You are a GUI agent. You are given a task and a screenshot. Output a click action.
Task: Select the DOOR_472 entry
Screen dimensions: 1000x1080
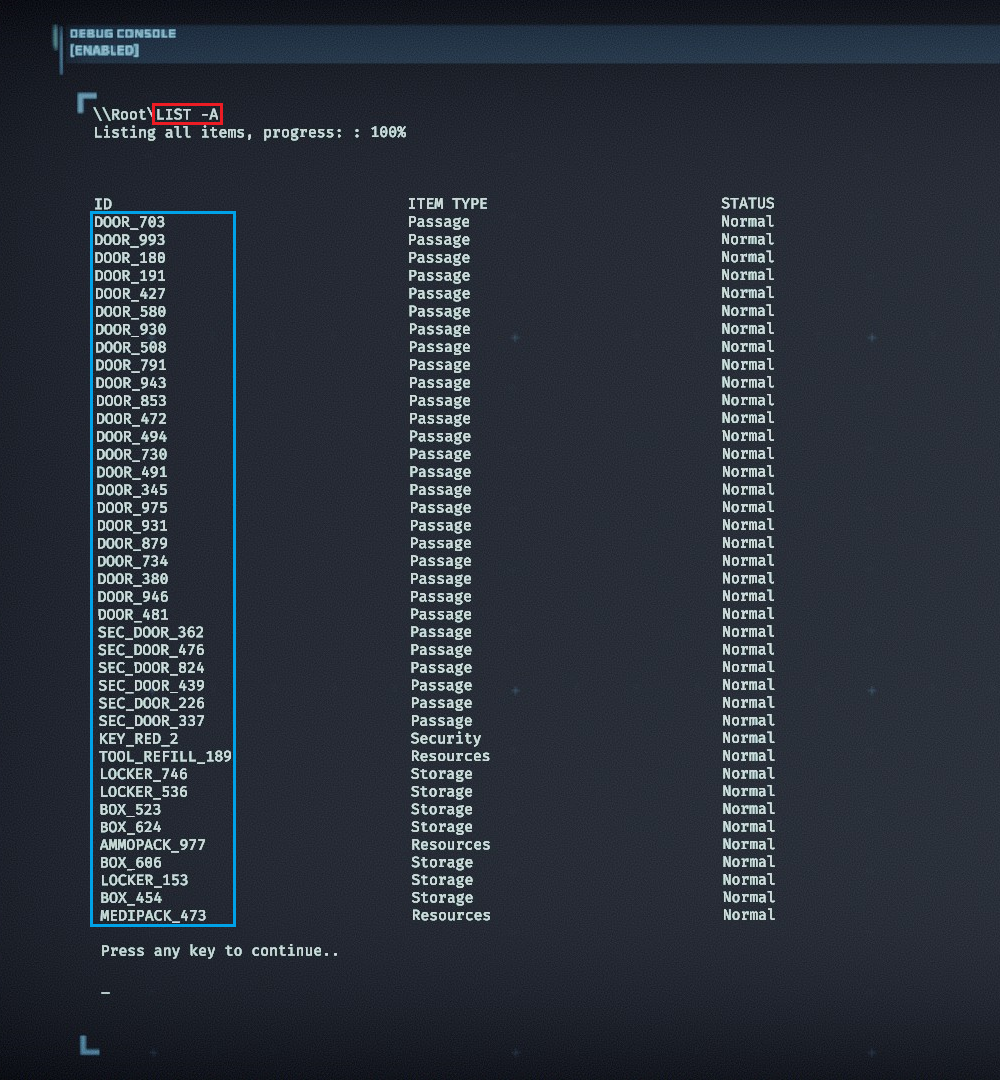tap(131, 419)
